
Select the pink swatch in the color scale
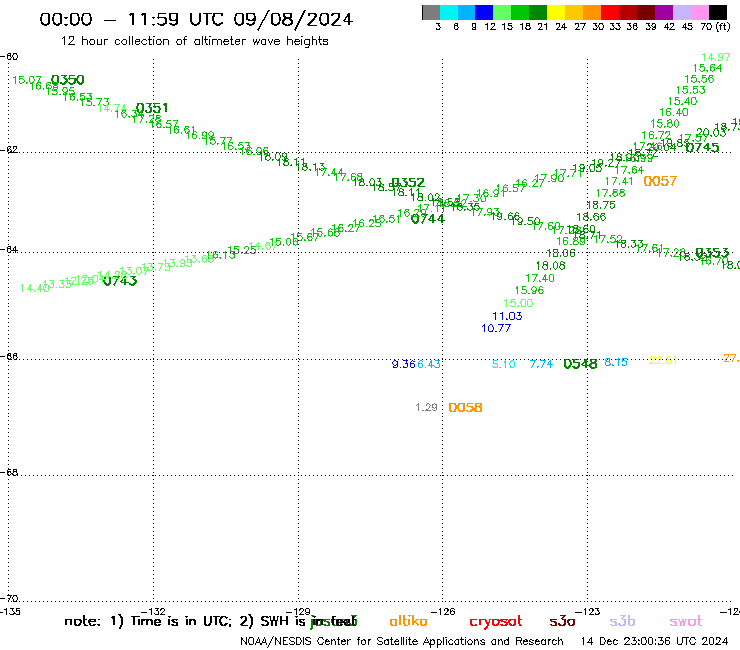click(700, 12)
